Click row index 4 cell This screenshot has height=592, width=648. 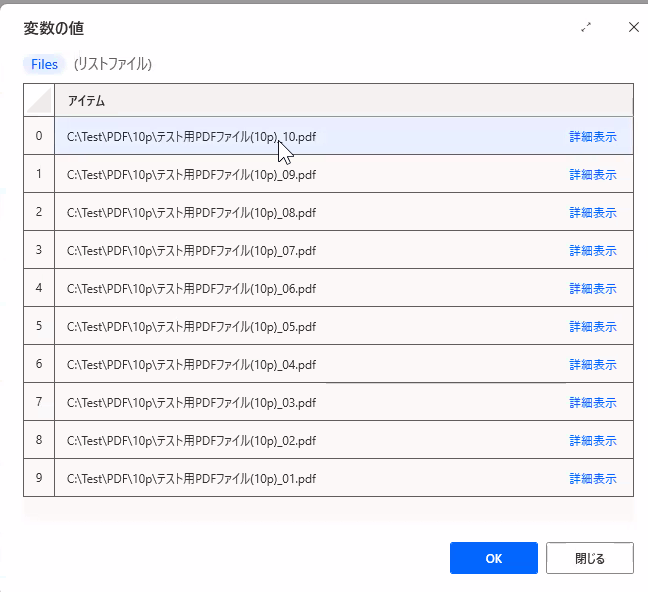tap(39, 288)
